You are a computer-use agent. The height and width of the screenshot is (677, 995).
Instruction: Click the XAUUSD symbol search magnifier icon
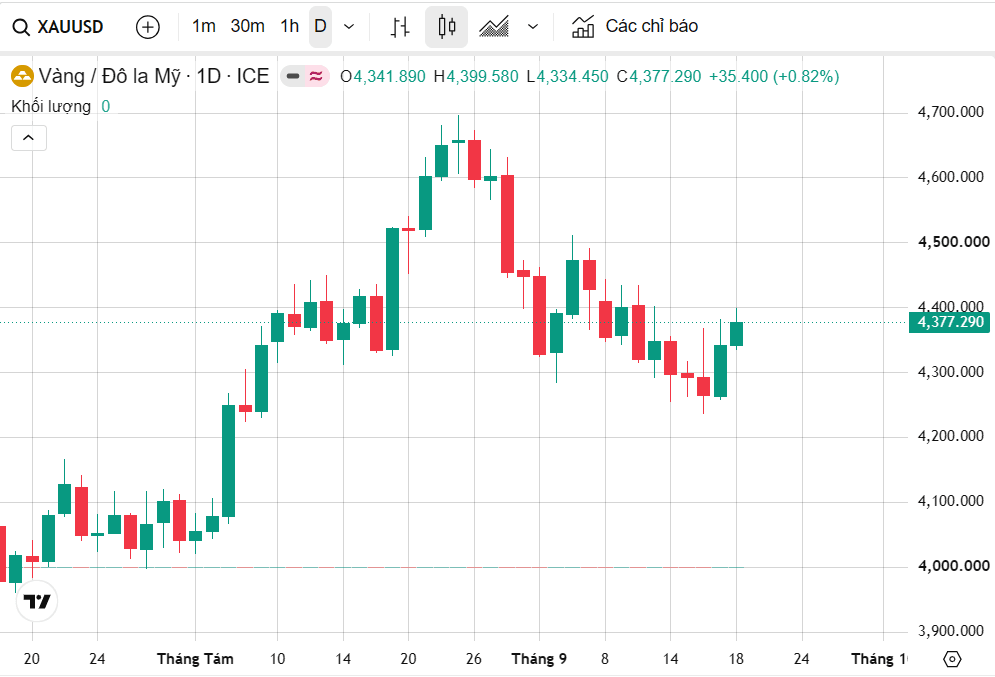tap(21, 27)
